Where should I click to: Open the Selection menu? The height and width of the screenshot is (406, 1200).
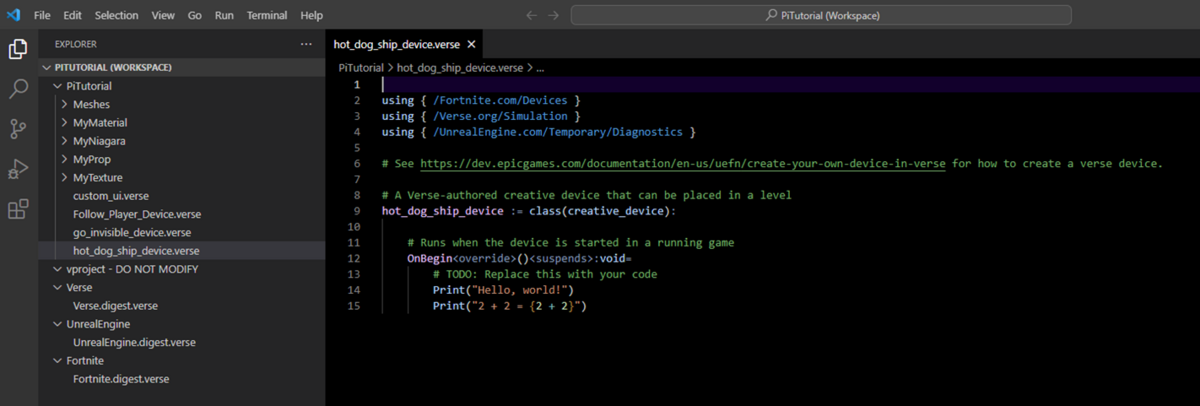(x=117, y=16)
